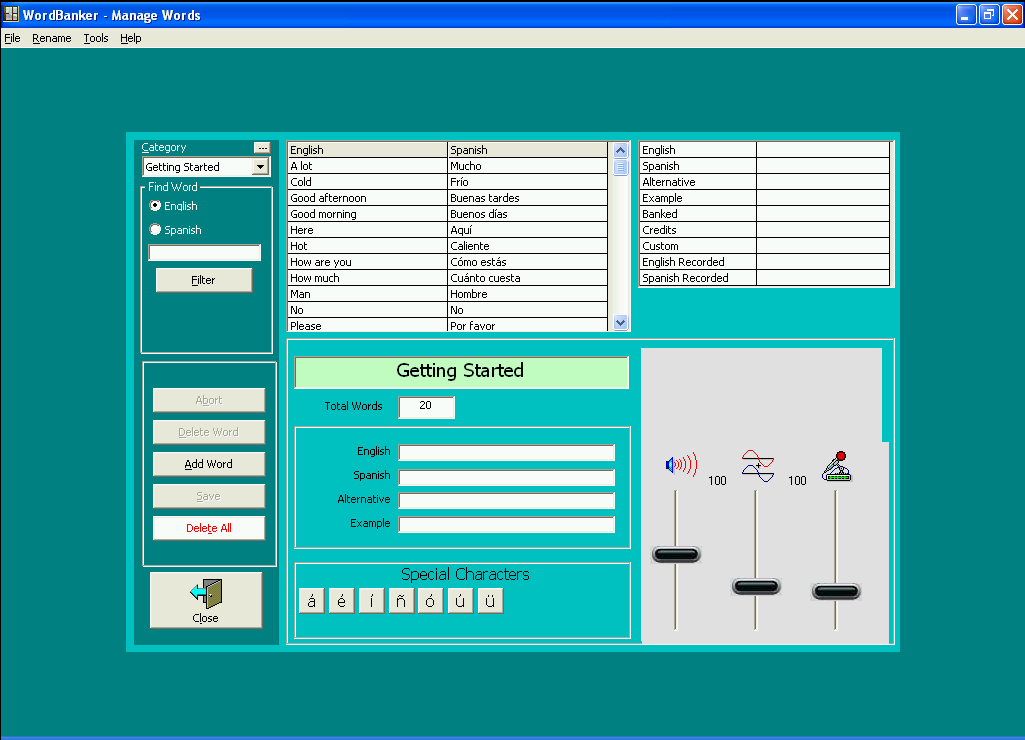Click the waveform slider handle
The height and width of the screenshot is (740, 1025).
pyautogui.click(x=756, y=586)
